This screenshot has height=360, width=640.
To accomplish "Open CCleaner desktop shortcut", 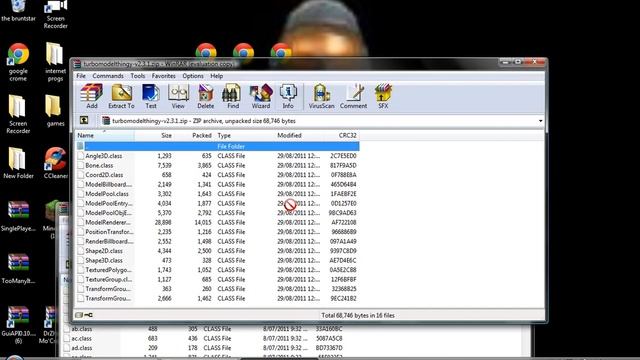I will coord(55,163).
